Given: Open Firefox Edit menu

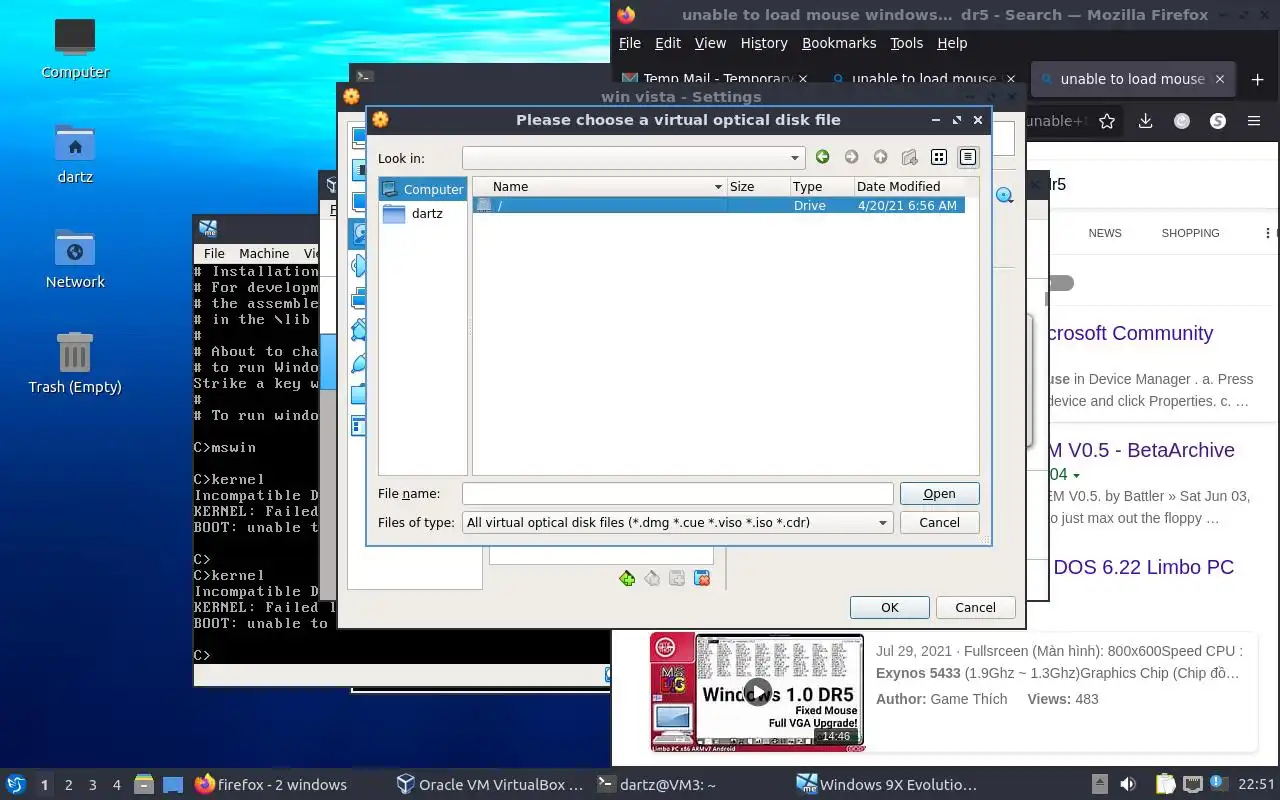Looking at the screenshot, I should pyautogui.click(x=668, y=43).
